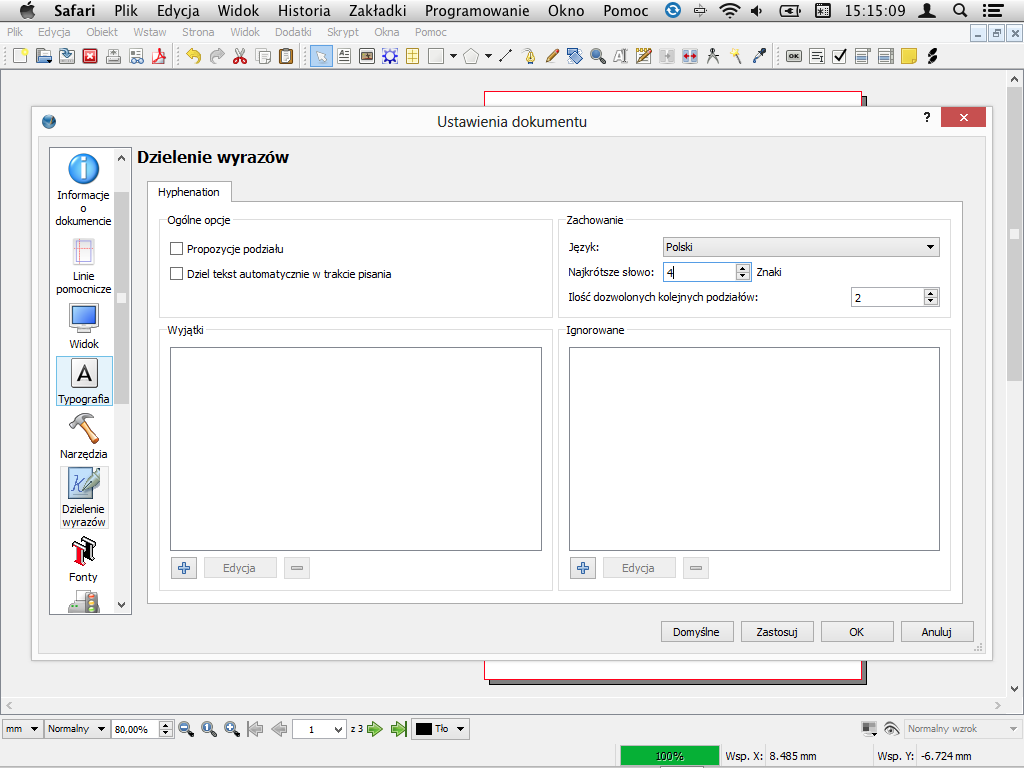This screenshot has height=768, width=1024.
Task: Toggle Dziel tekst automatycznie w trakcie pisania
Action: 177,274
